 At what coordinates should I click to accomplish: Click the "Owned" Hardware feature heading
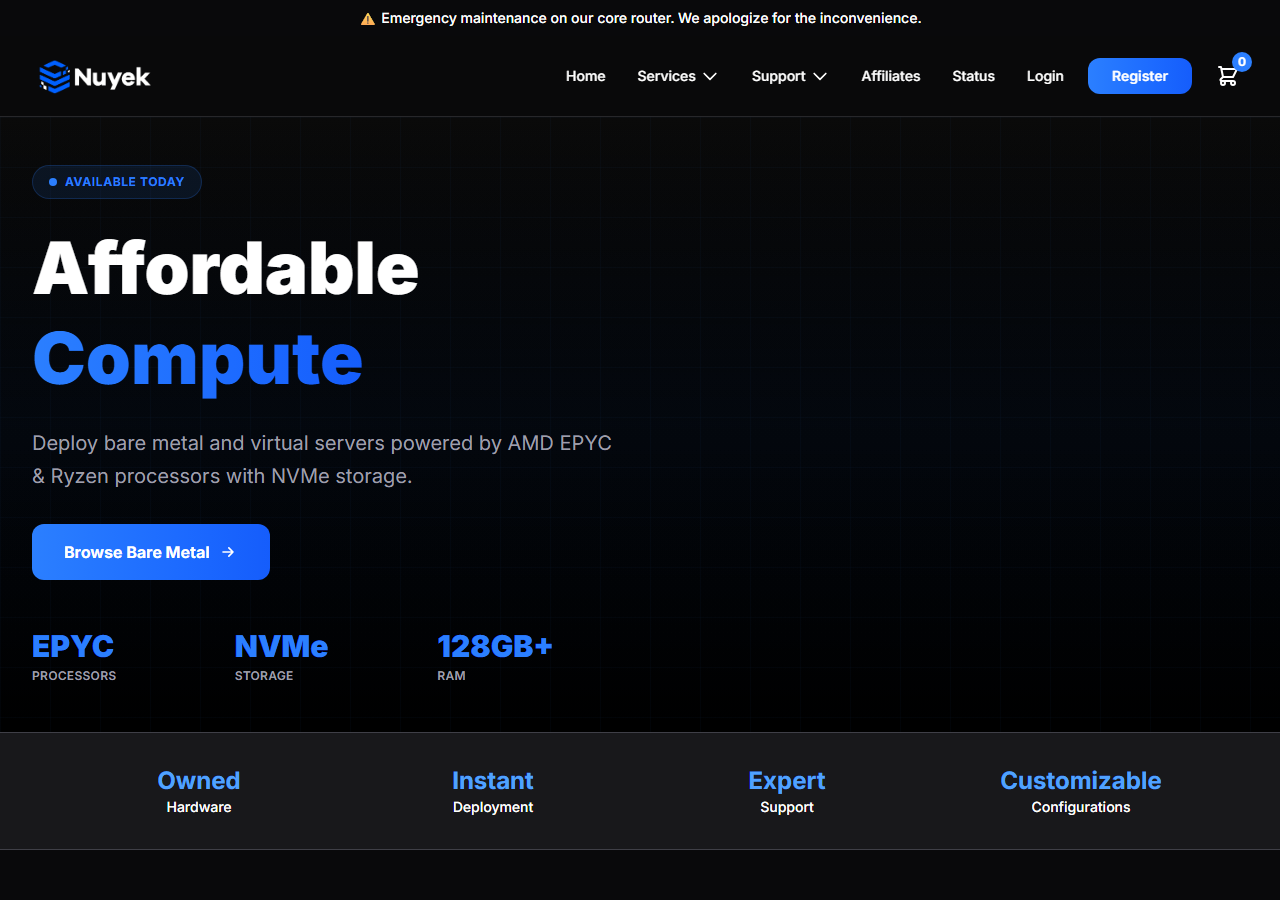(199, 780)
